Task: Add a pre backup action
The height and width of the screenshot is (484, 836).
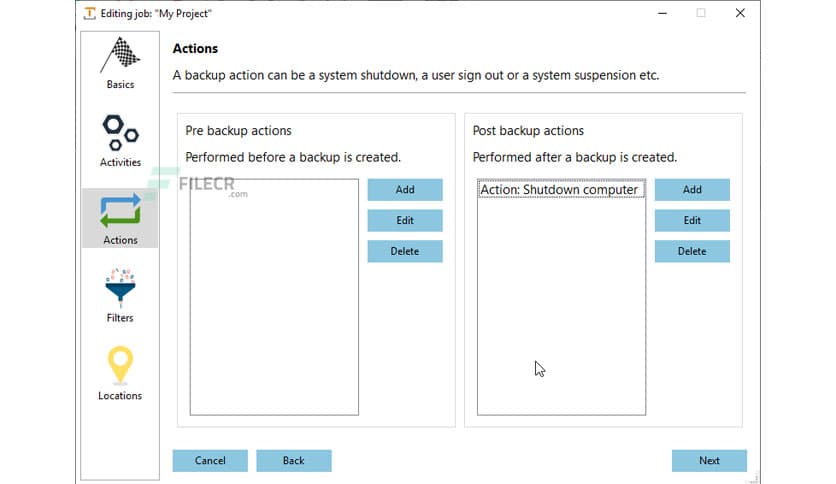Action: (x=404, y=190)
